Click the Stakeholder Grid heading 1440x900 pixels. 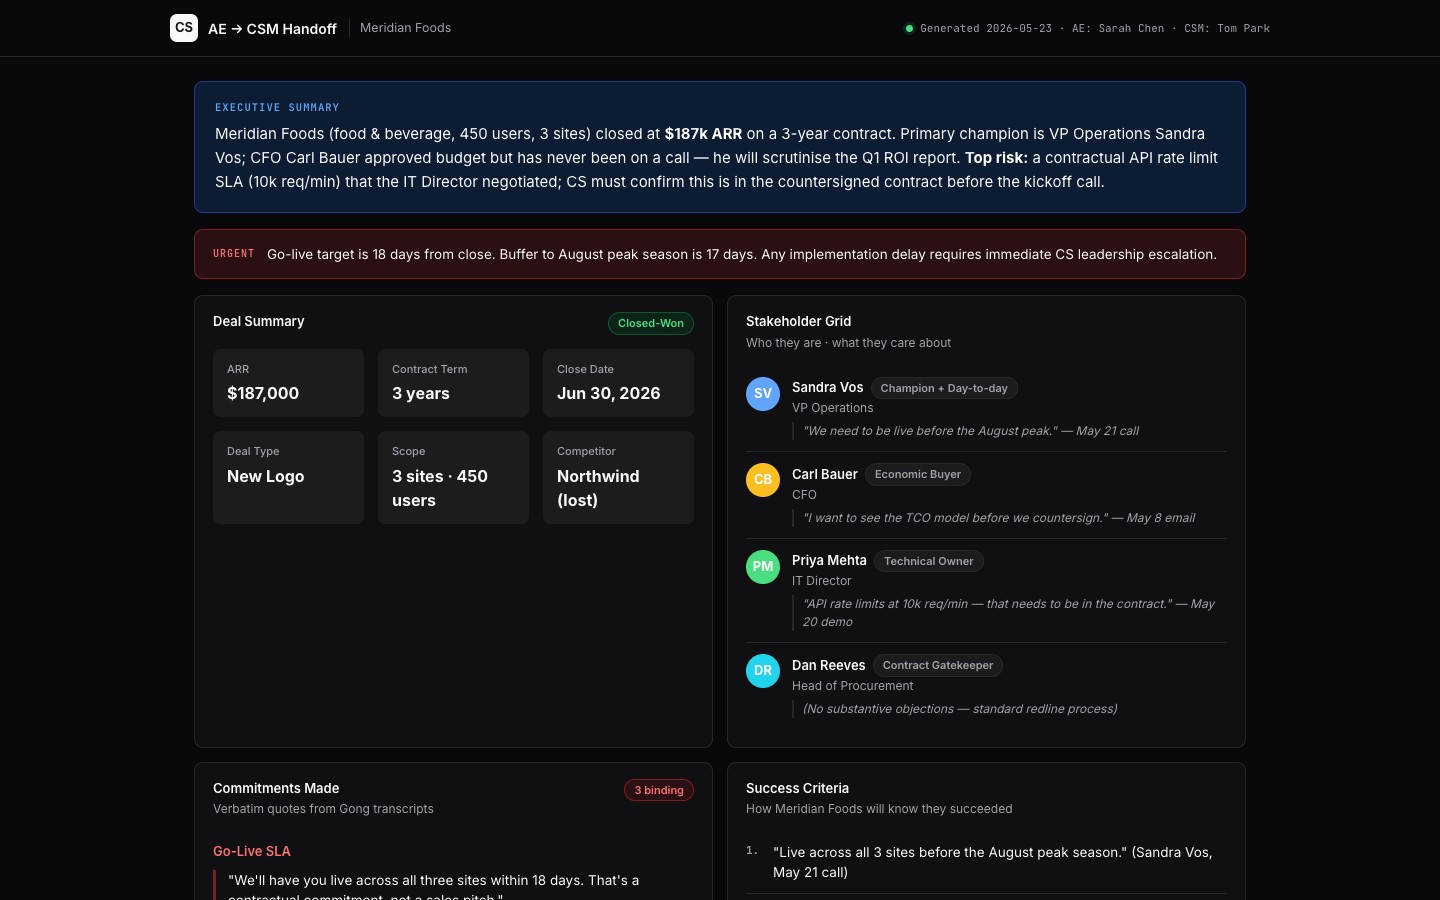pos(798,321)
